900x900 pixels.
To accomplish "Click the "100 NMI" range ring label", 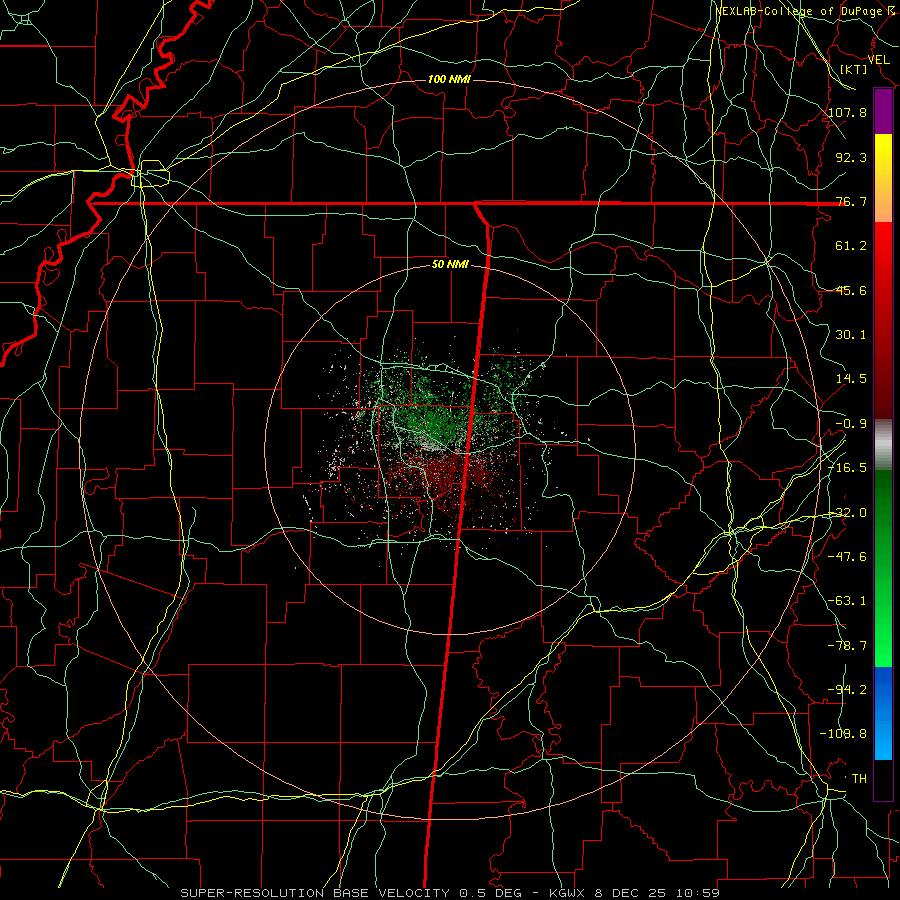I will 449,79.
